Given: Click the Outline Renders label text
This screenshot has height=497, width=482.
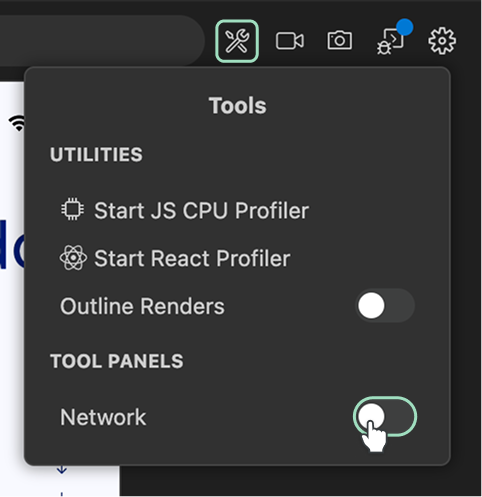Looking at the screenshot, I should pos(142,306).
